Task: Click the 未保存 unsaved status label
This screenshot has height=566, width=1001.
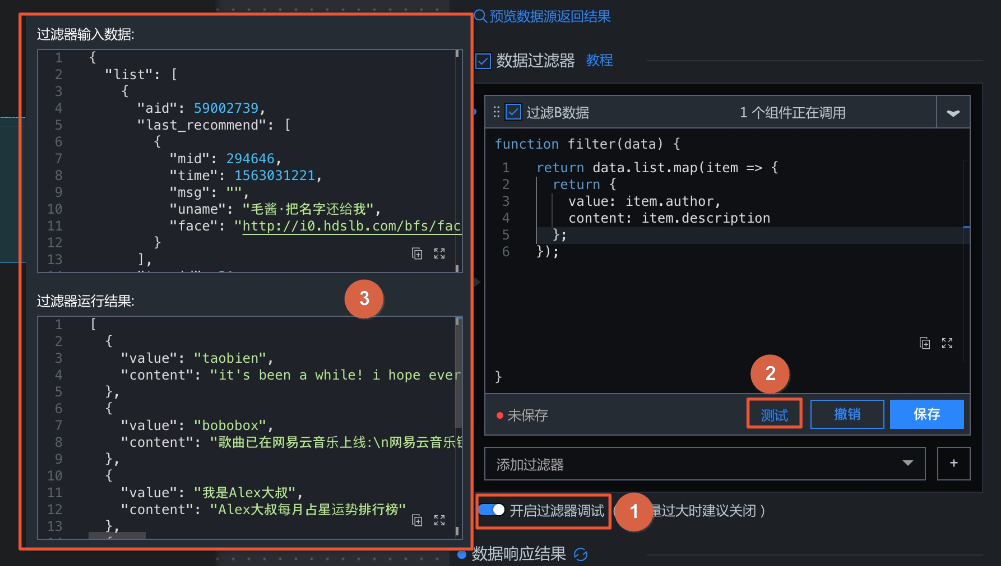Action: pyautogui.click(x=527, y=415)
